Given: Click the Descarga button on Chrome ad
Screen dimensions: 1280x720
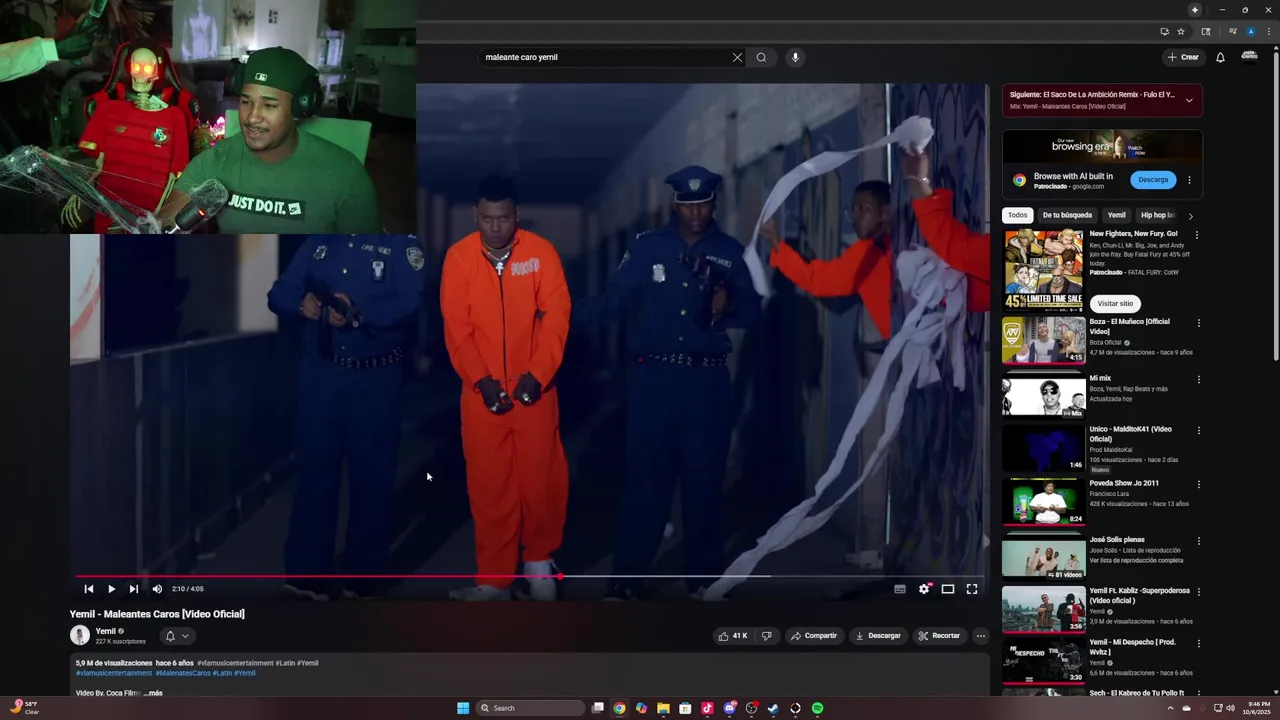Looking at the screenshot, I should pos(1153,180).
